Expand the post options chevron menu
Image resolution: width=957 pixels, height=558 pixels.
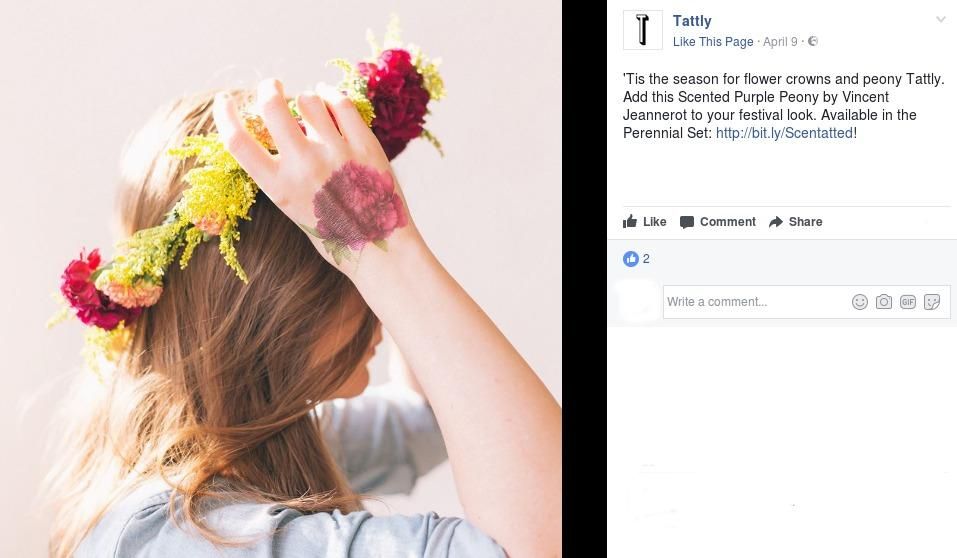[x=940, y=20]
